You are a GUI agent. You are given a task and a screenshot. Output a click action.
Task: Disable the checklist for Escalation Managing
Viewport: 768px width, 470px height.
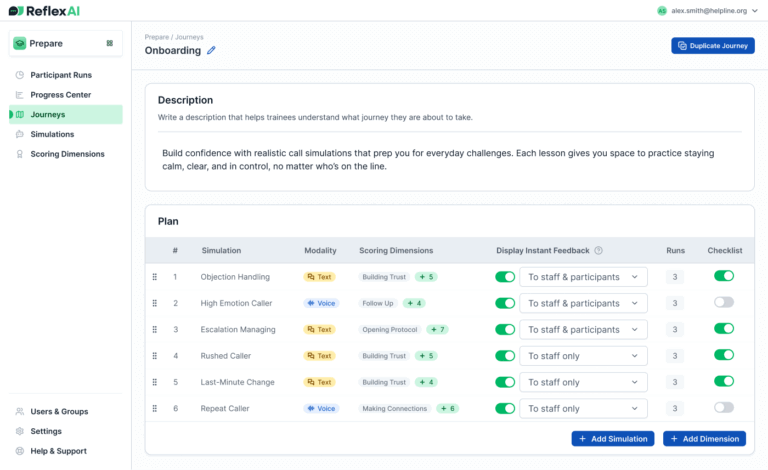(x=724, y=329)
